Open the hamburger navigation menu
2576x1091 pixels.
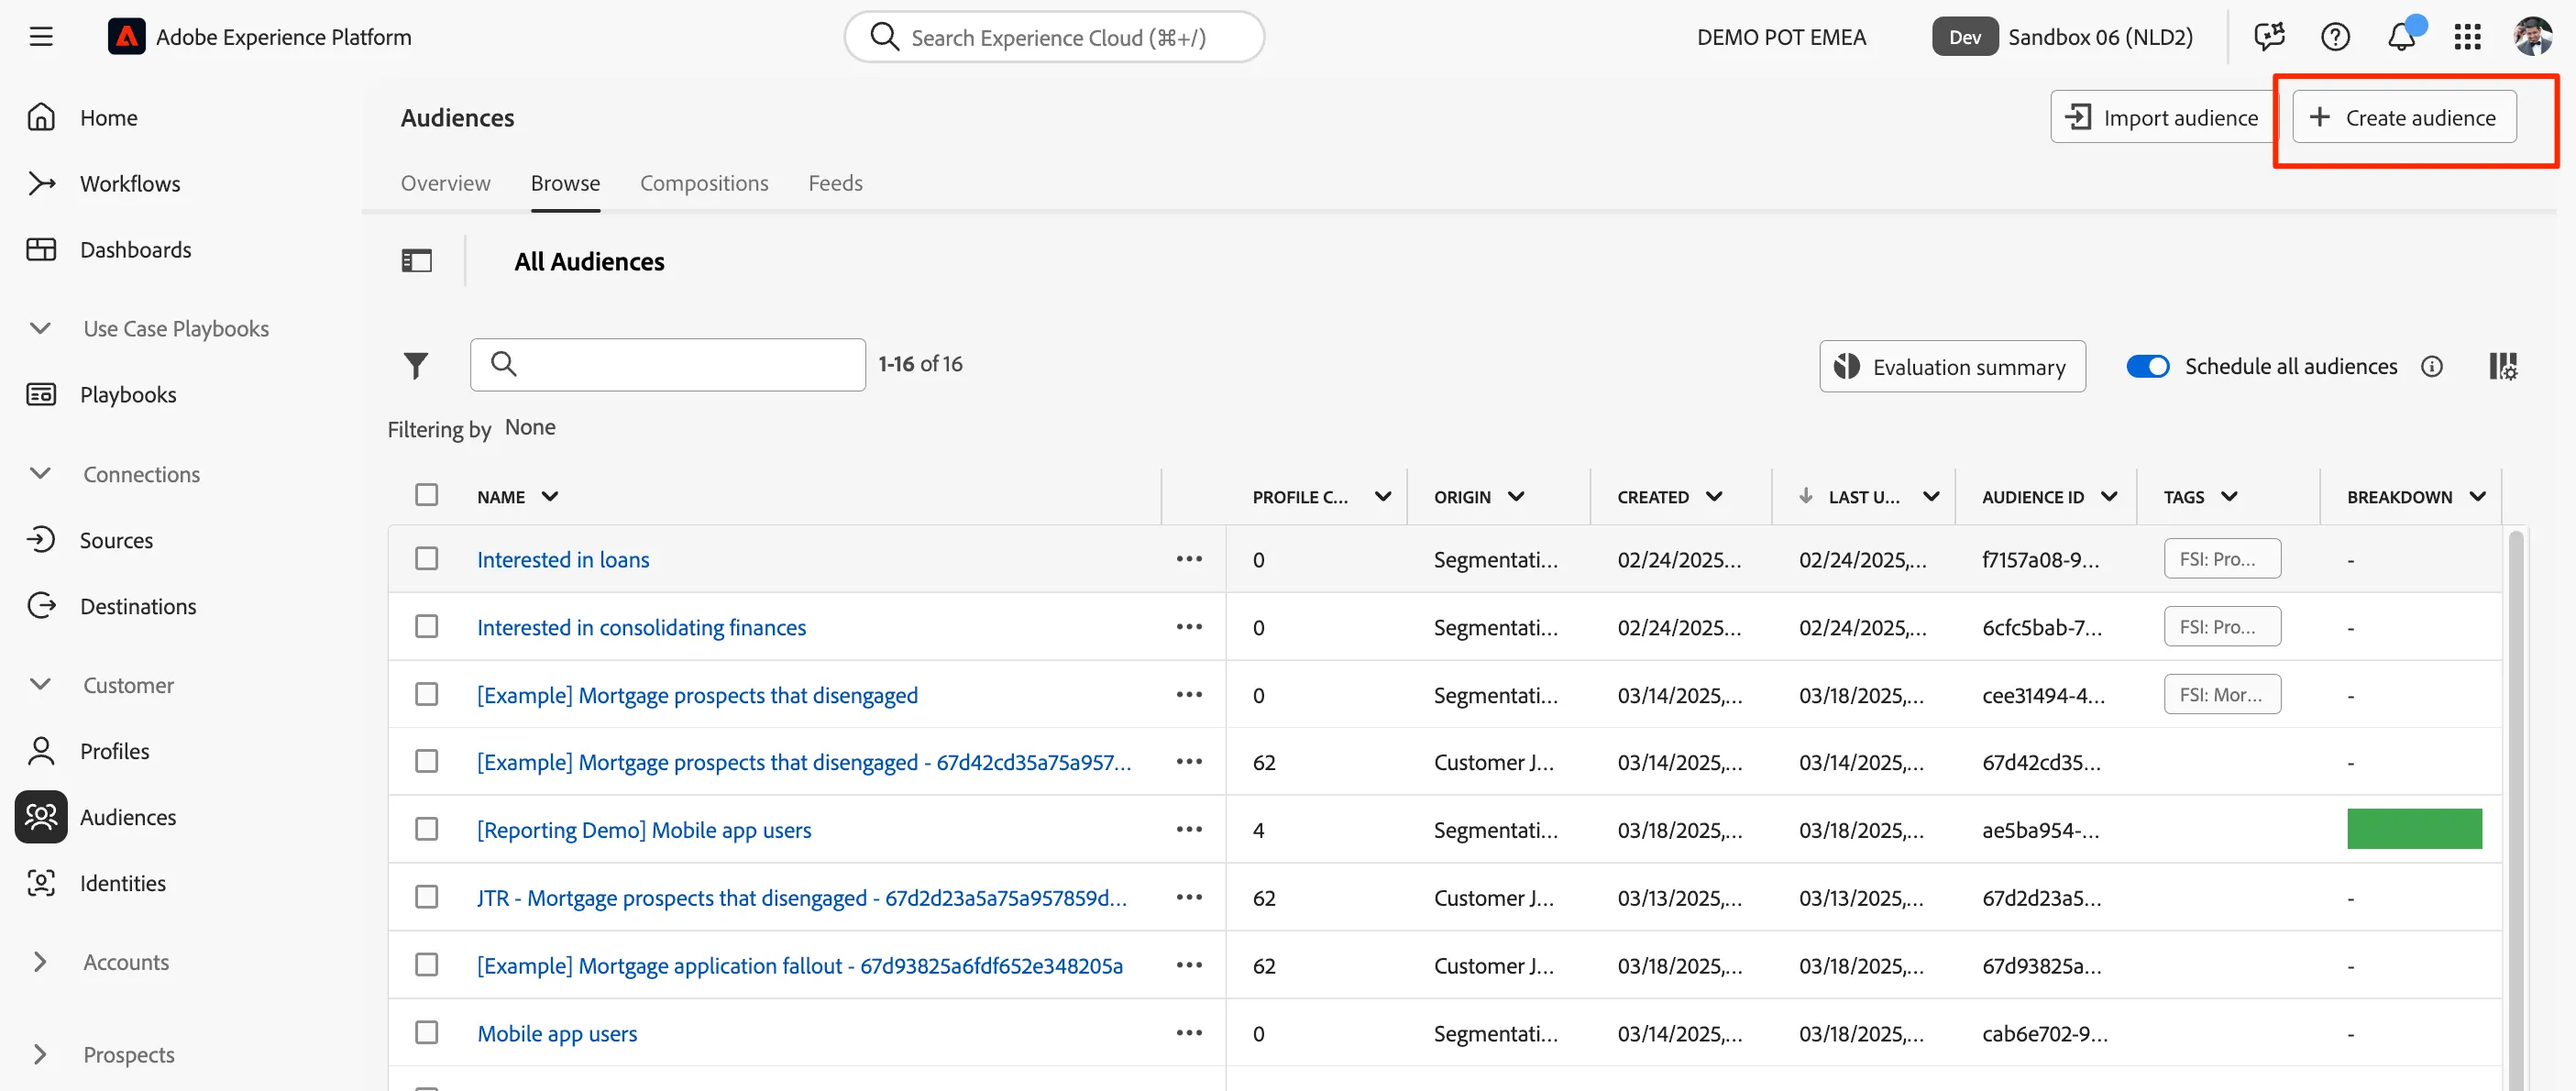tap(41, 37)
